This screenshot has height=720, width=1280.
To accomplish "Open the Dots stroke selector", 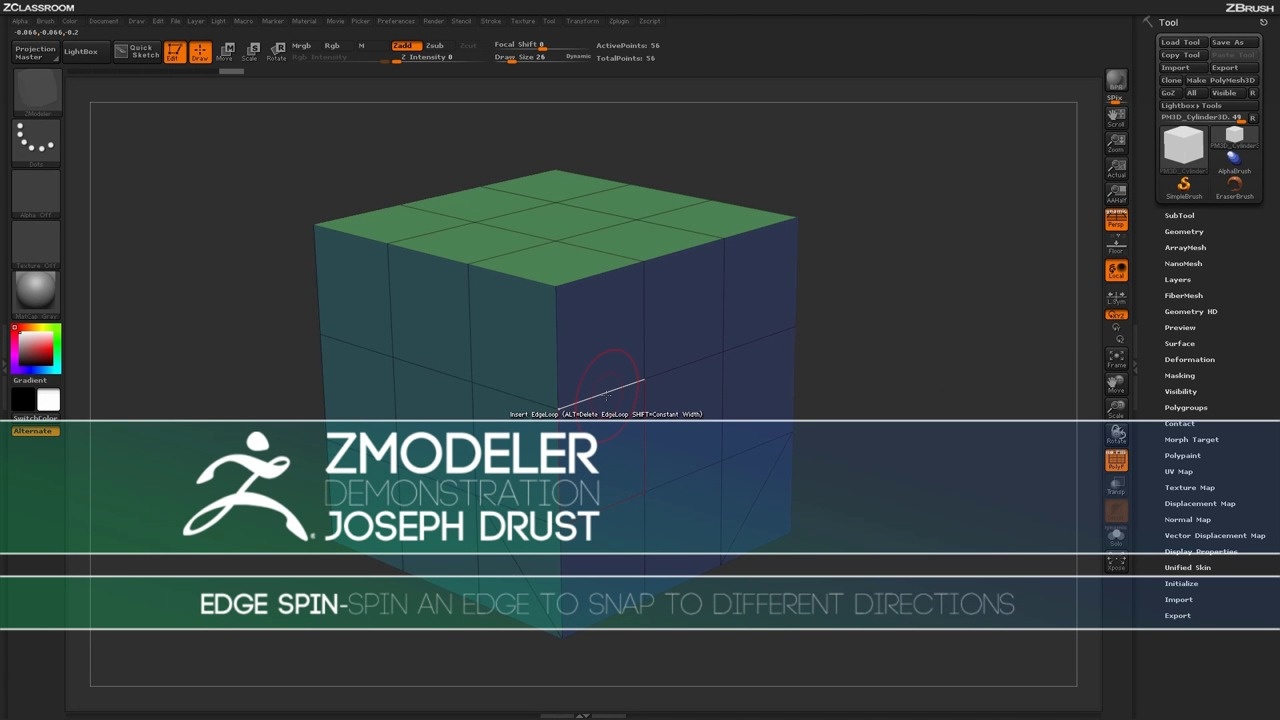I will [x=37, y=144].
